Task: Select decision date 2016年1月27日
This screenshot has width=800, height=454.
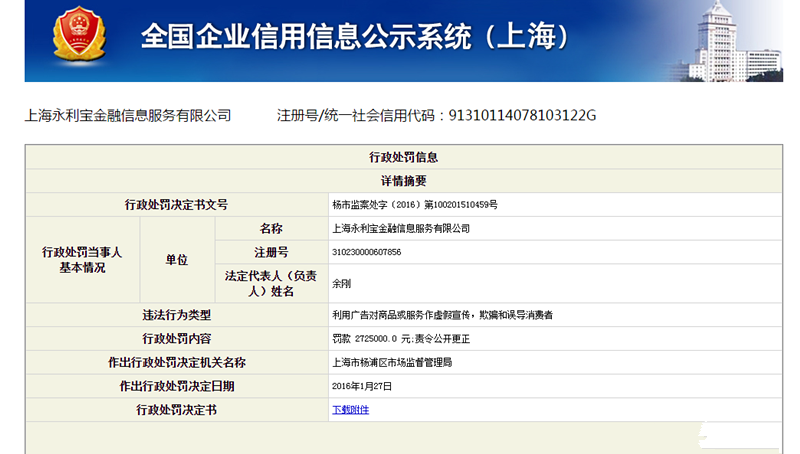Action: click(362, 386)
